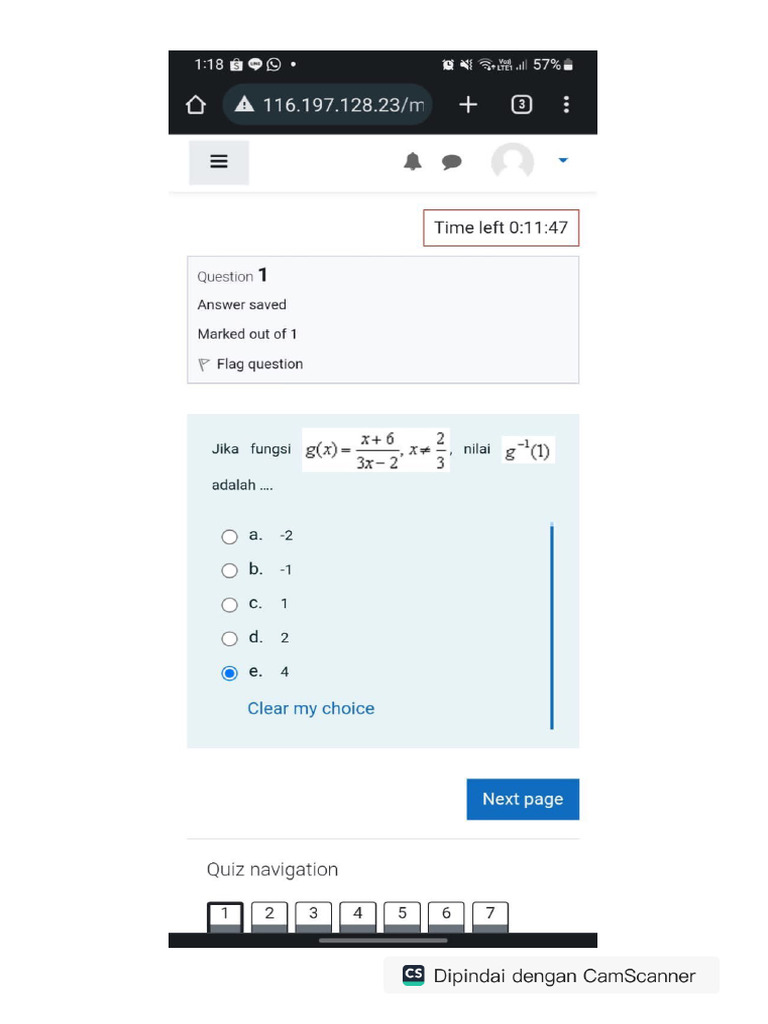
Task: Jump to question 5 in quiz navigation
Action: coord(402,914)
